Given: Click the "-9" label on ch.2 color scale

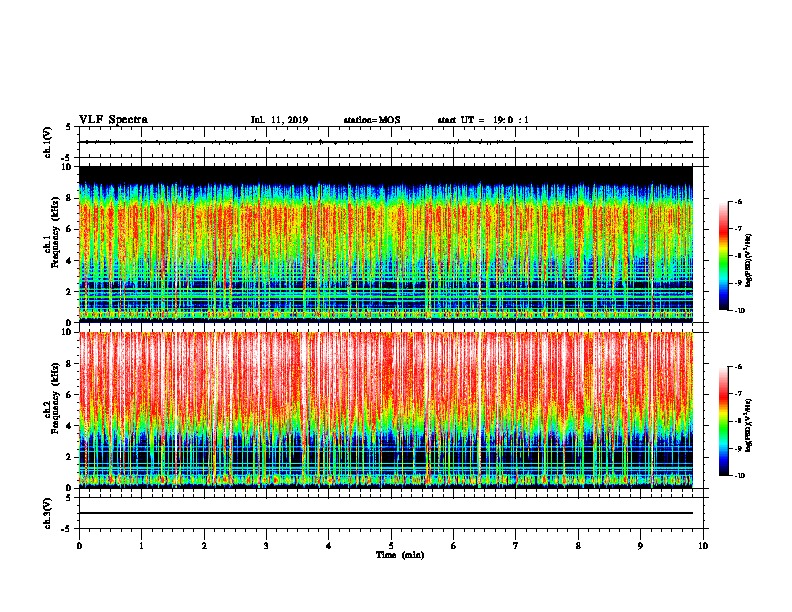Looking at the screenshot, I should point(738,448).
